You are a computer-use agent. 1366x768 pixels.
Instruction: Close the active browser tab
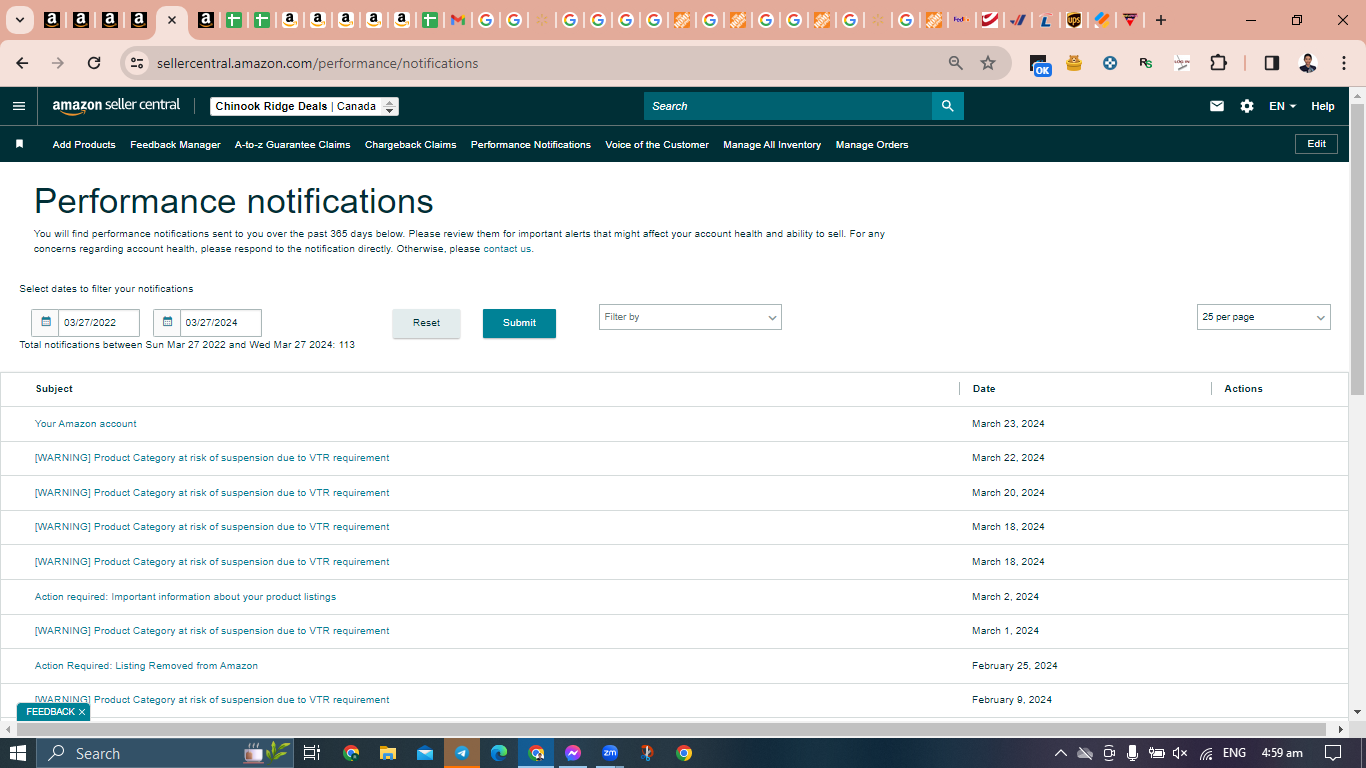coord(172,20)
